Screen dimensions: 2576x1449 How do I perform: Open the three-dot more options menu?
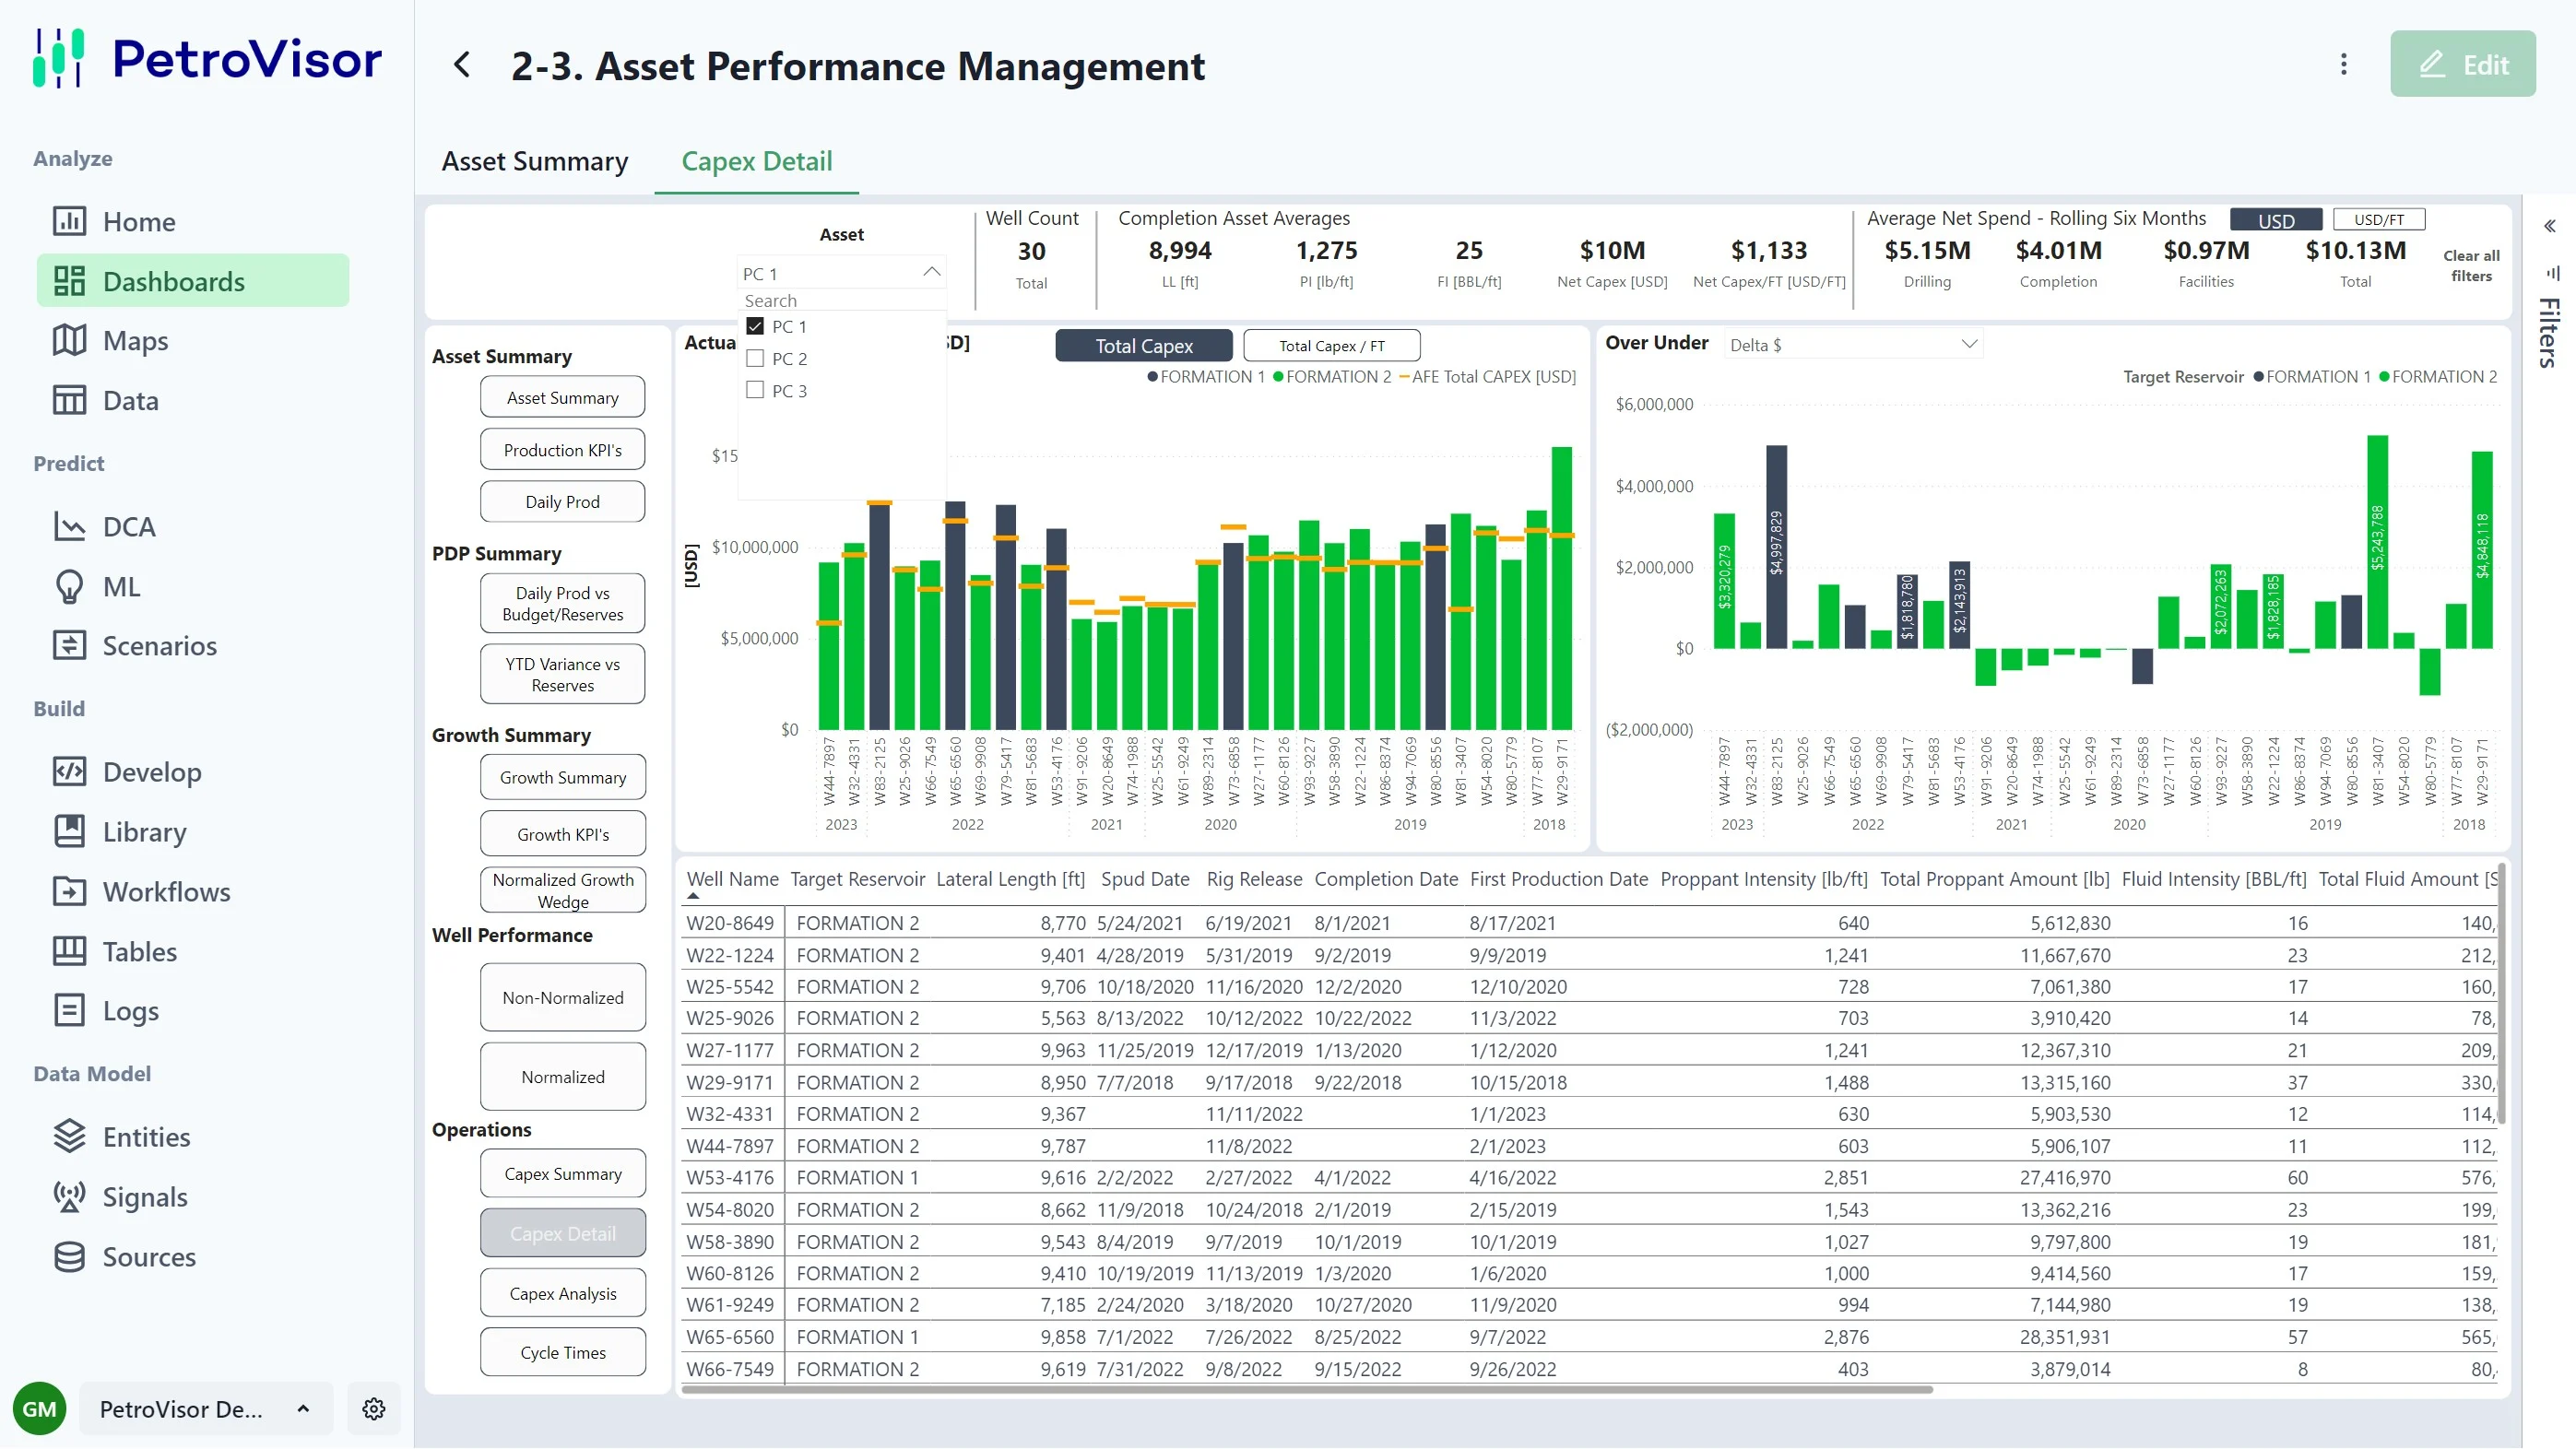[2343, 65]
